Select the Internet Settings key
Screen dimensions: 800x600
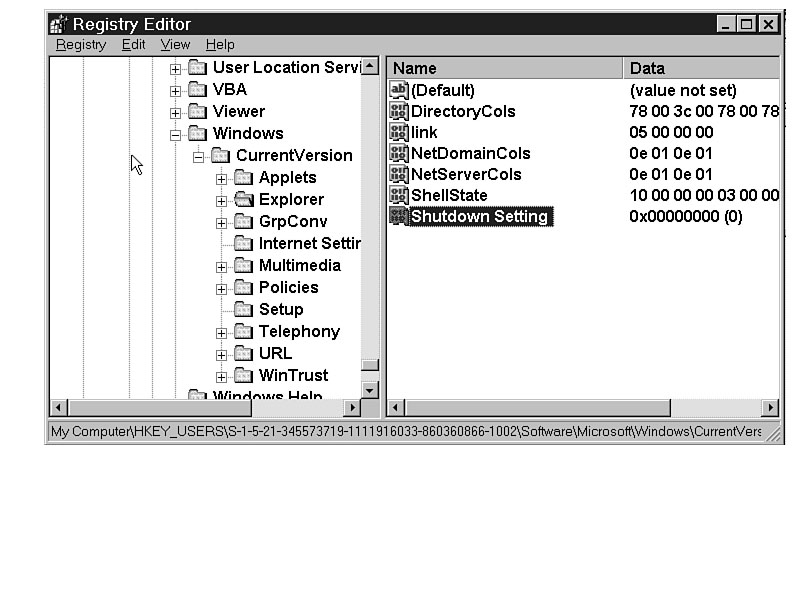[308, 244]
